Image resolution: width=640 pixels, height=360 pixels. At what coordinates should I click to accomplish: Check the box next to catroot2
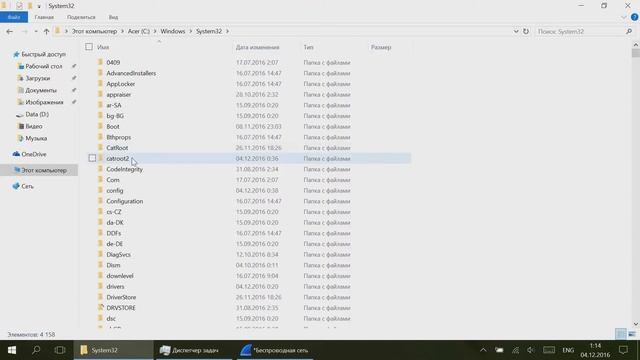pos(92,158)
